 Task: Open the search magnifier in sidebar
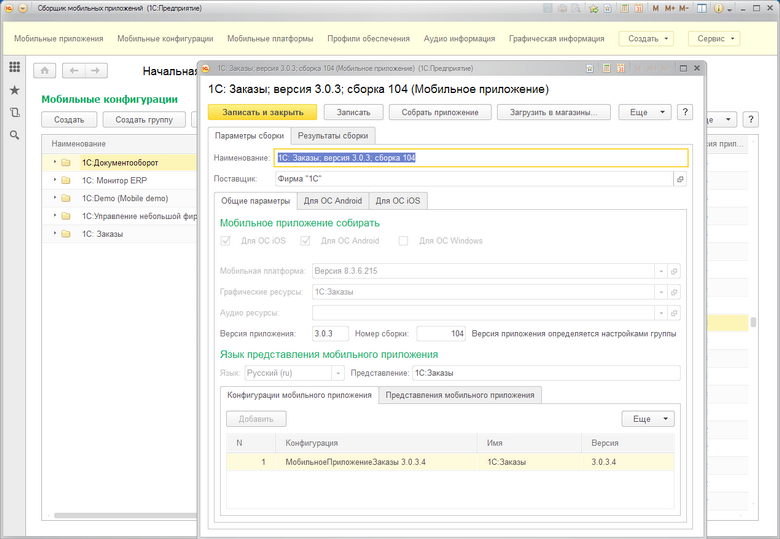pos(14,135)
